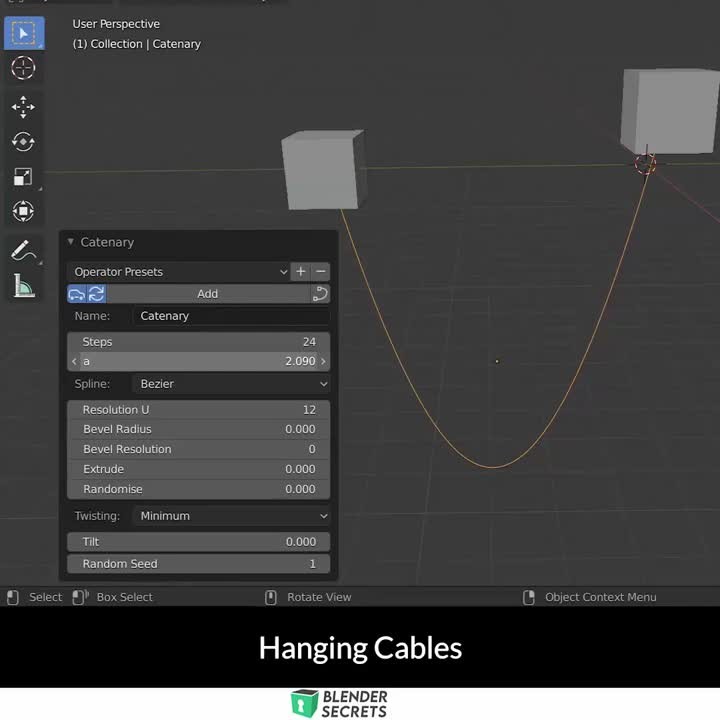Viewport: 720px width, 720px height.
Task: Toggle the first blue option beside Add
Action: 77,294
